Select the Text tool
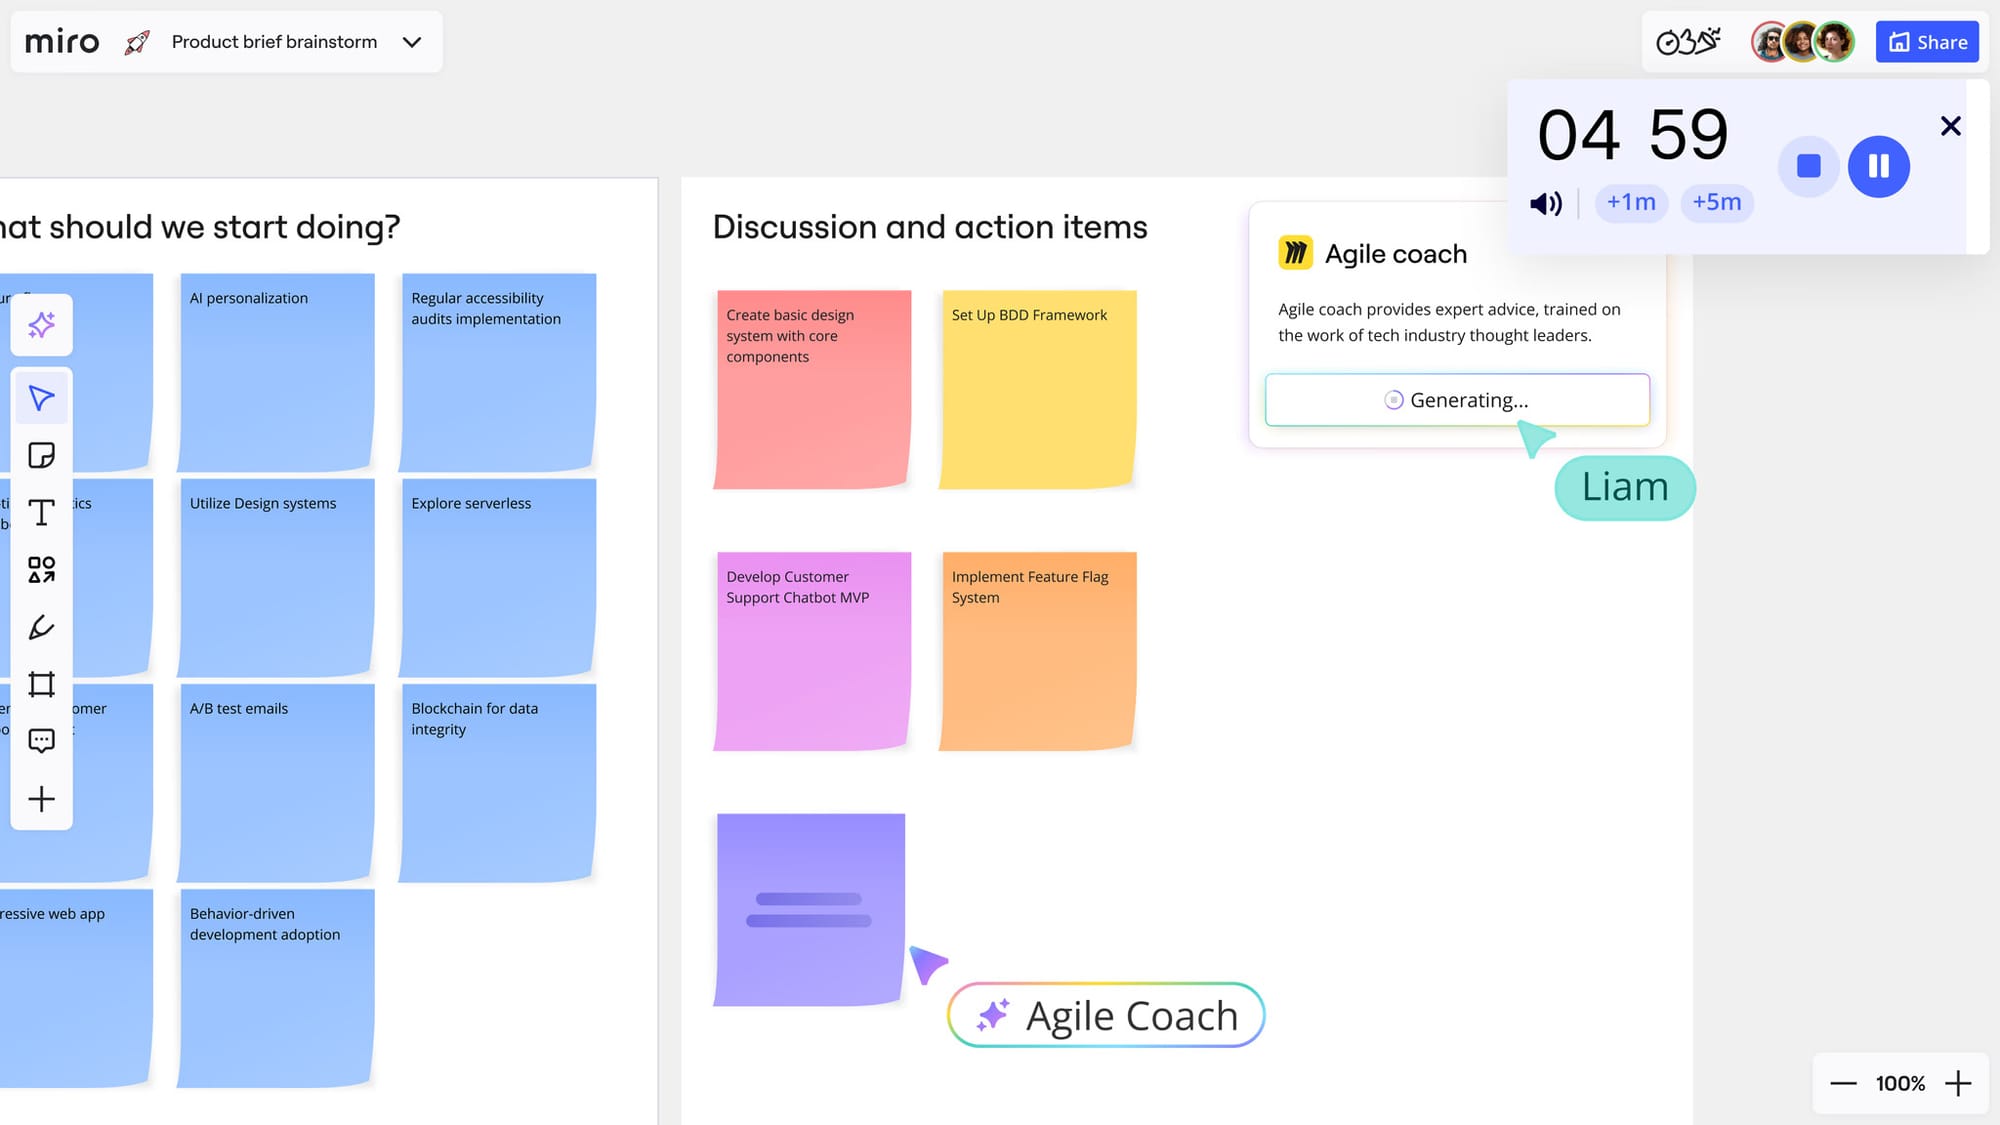Viewport: 2000px width, 1125px height. [x=41, y=513]
